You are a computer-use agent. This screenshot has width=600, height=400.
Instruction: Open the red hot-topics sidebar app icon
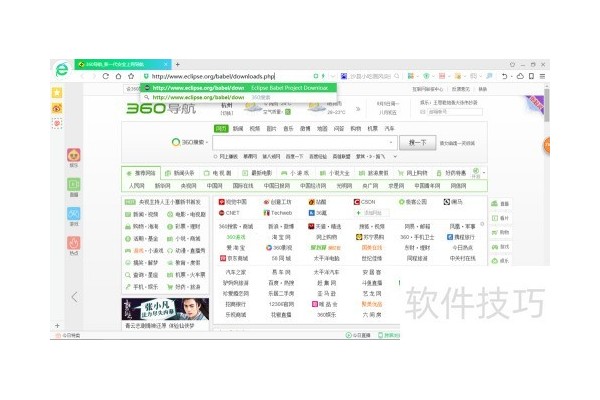point(73,243)
